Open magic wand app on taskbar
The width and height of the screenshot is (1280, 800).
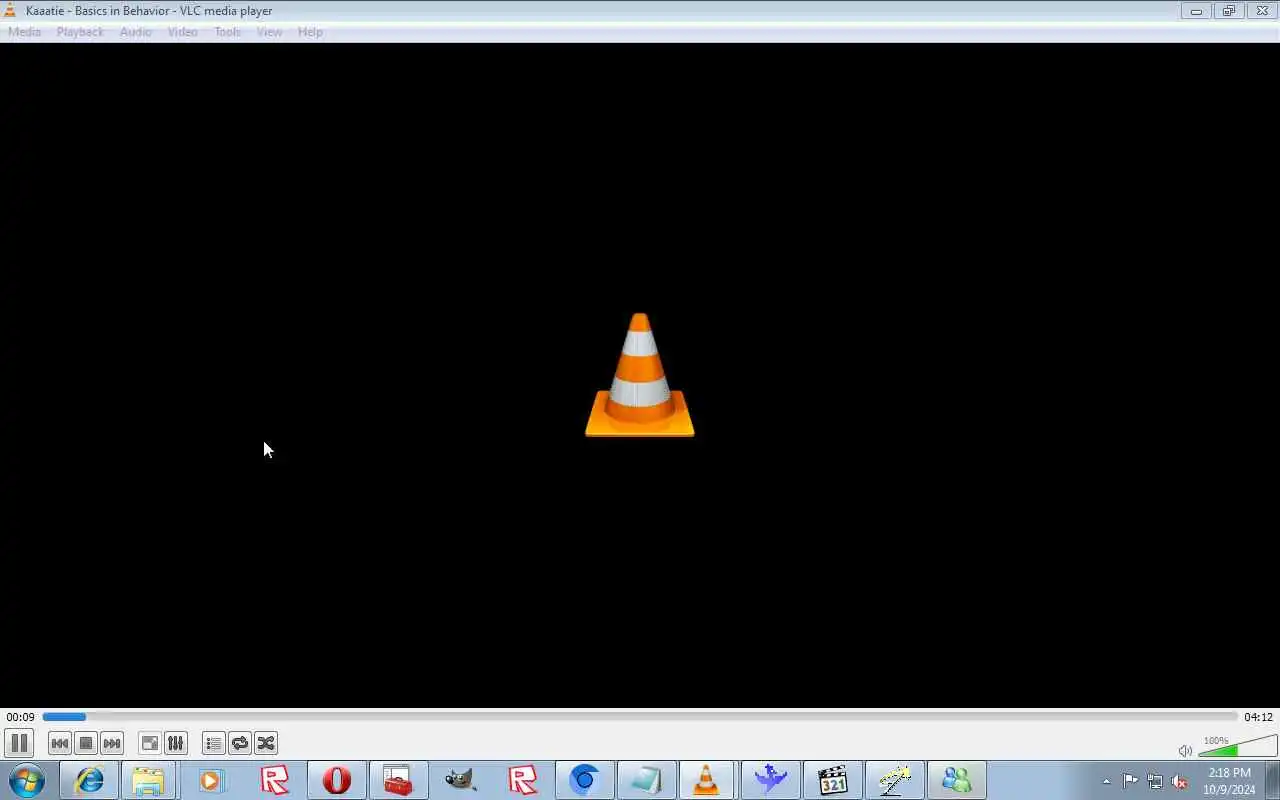click(894, 780)
